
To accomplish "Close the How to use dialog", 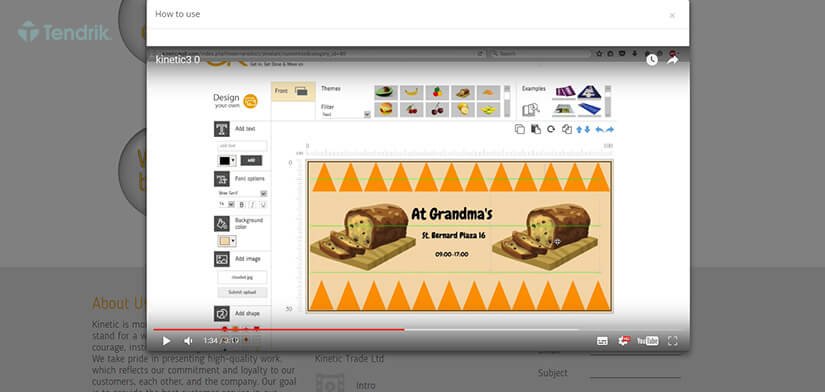I will coord(672,15).
